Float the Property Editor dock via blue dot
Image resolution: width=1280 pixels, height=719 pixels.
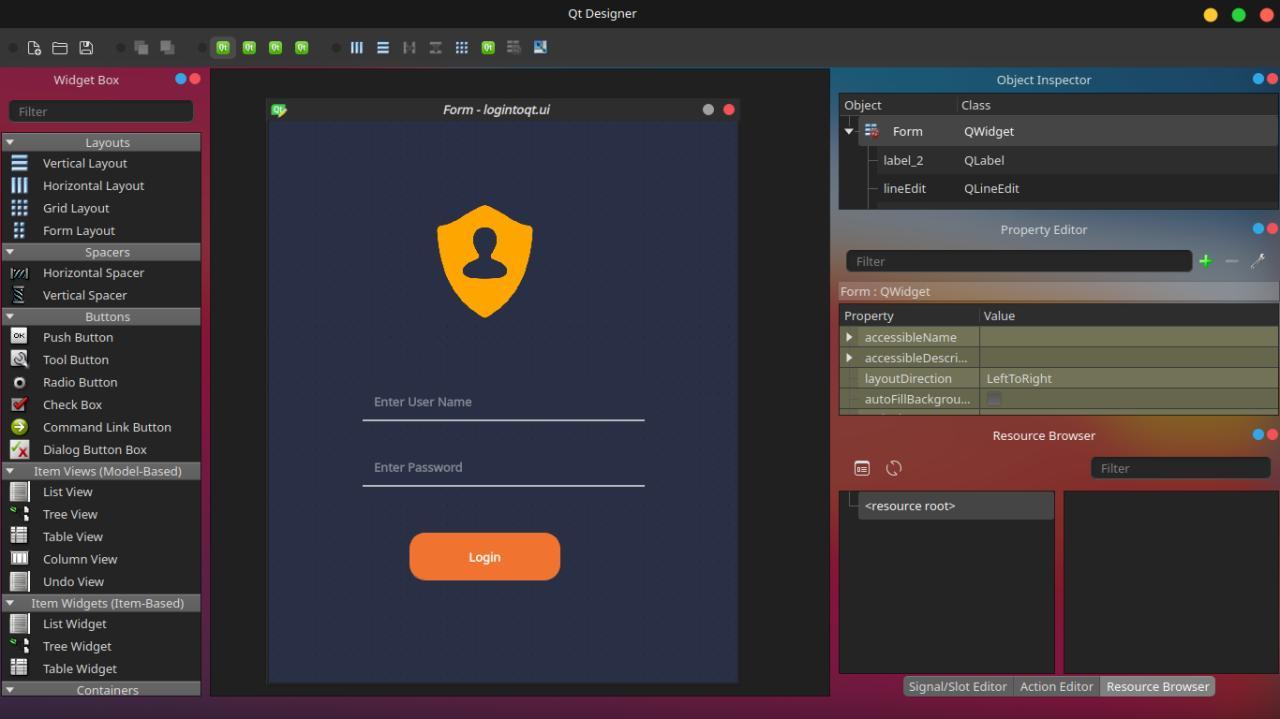[x=1258, y=229]
